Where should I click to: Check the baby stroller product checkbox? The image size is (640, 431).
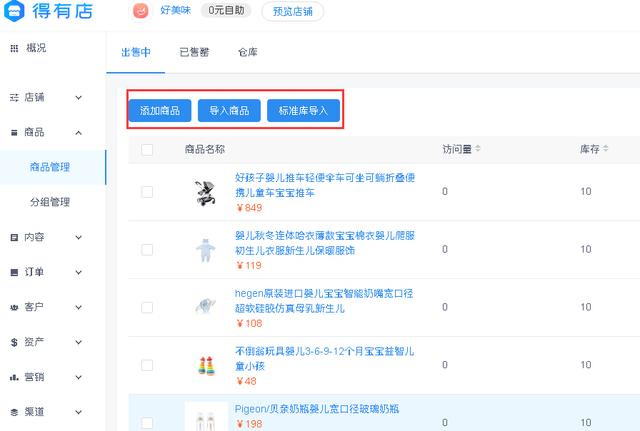pyautogui.click(x=147, y=192)
